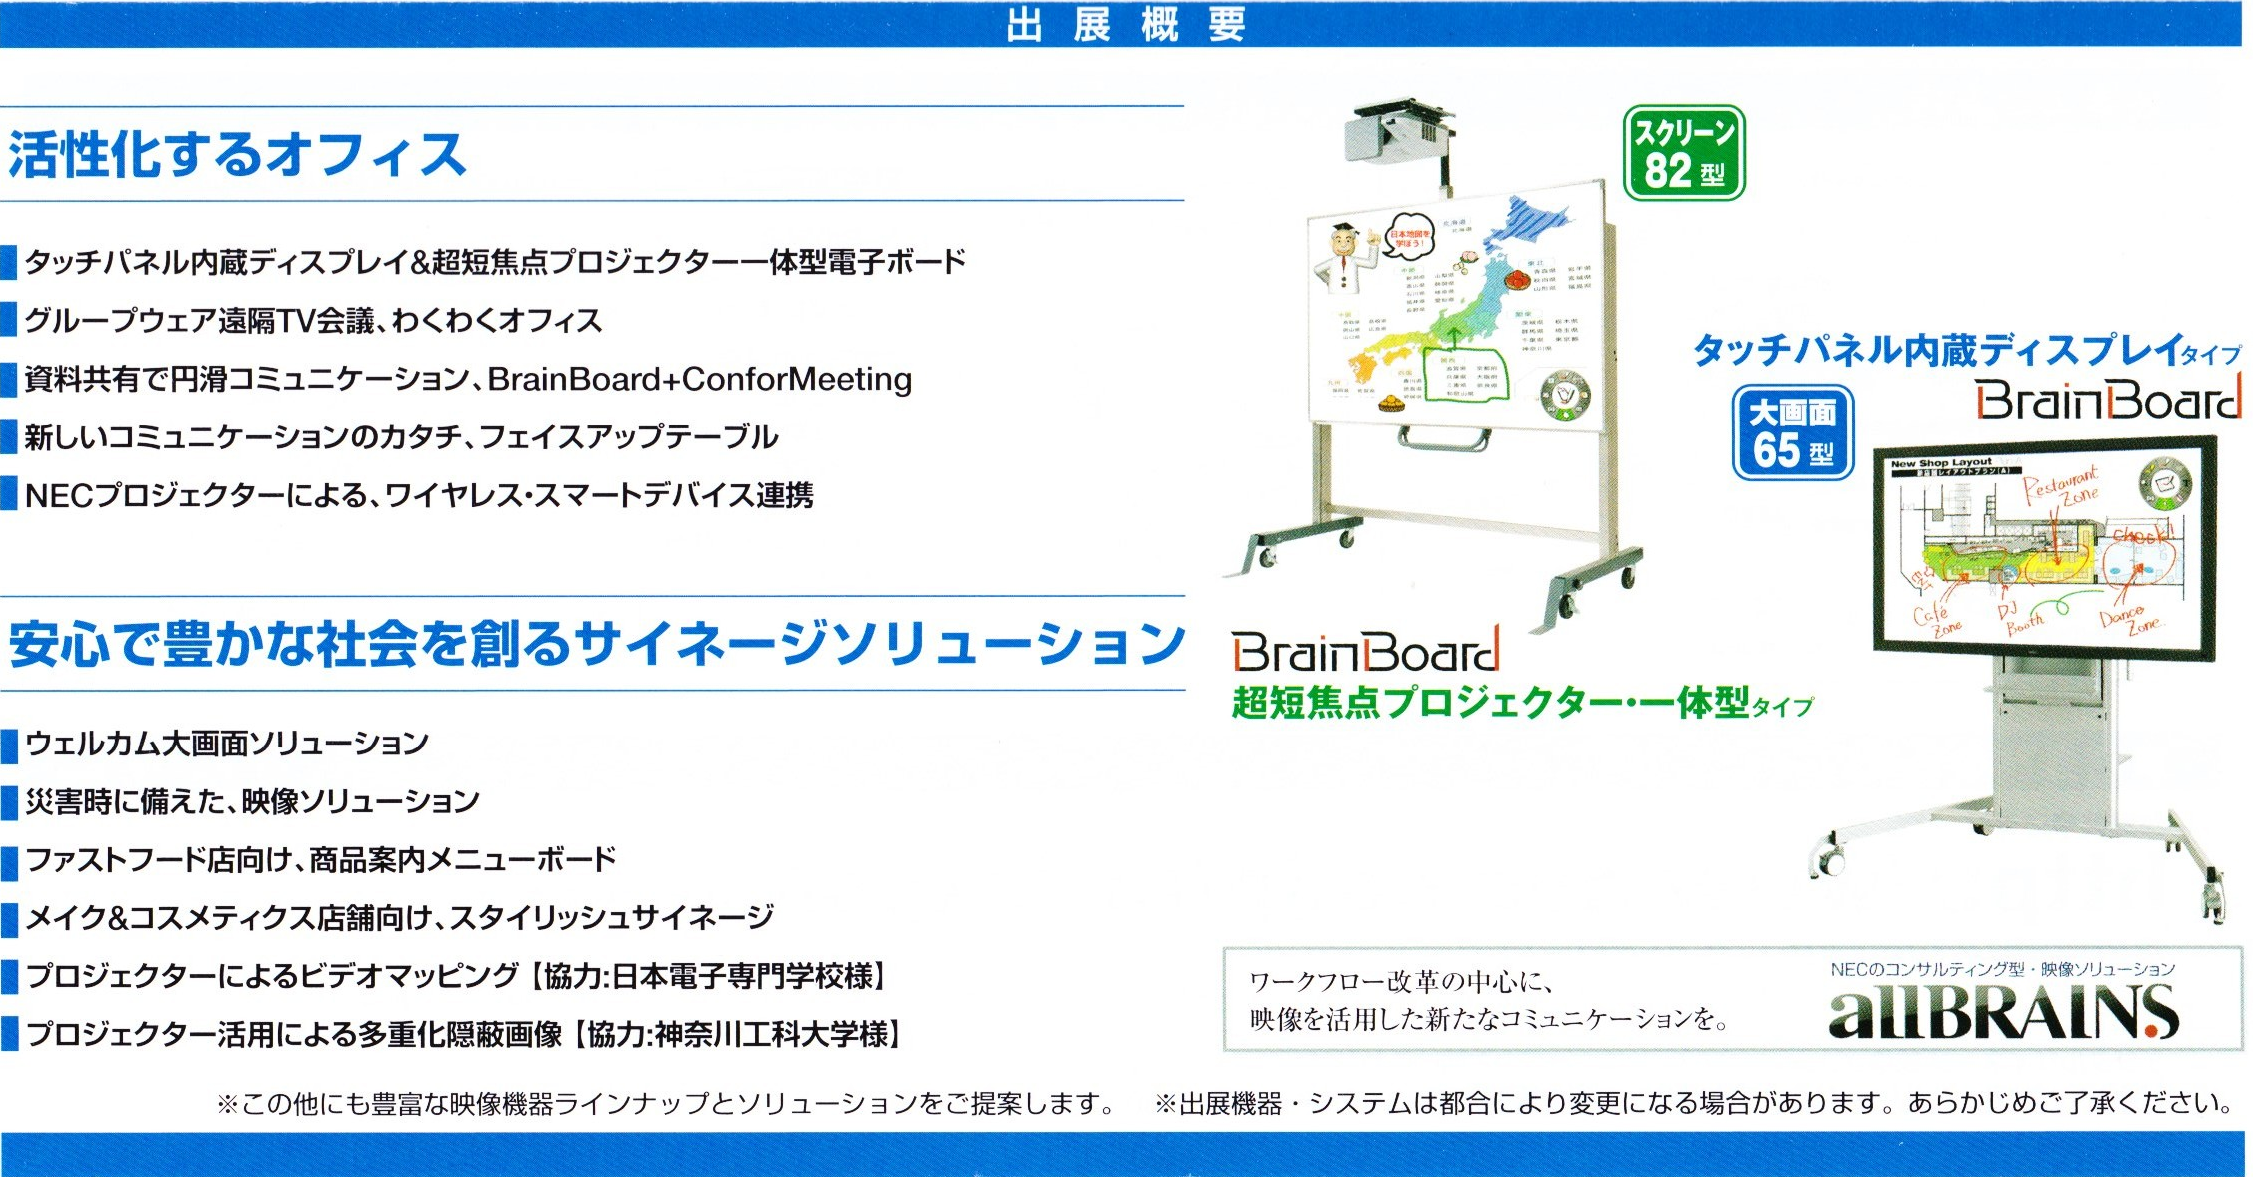
Task: Click 超短焦点プロジェクター・一体型タイプ green caption
Action: (1522, 703)
